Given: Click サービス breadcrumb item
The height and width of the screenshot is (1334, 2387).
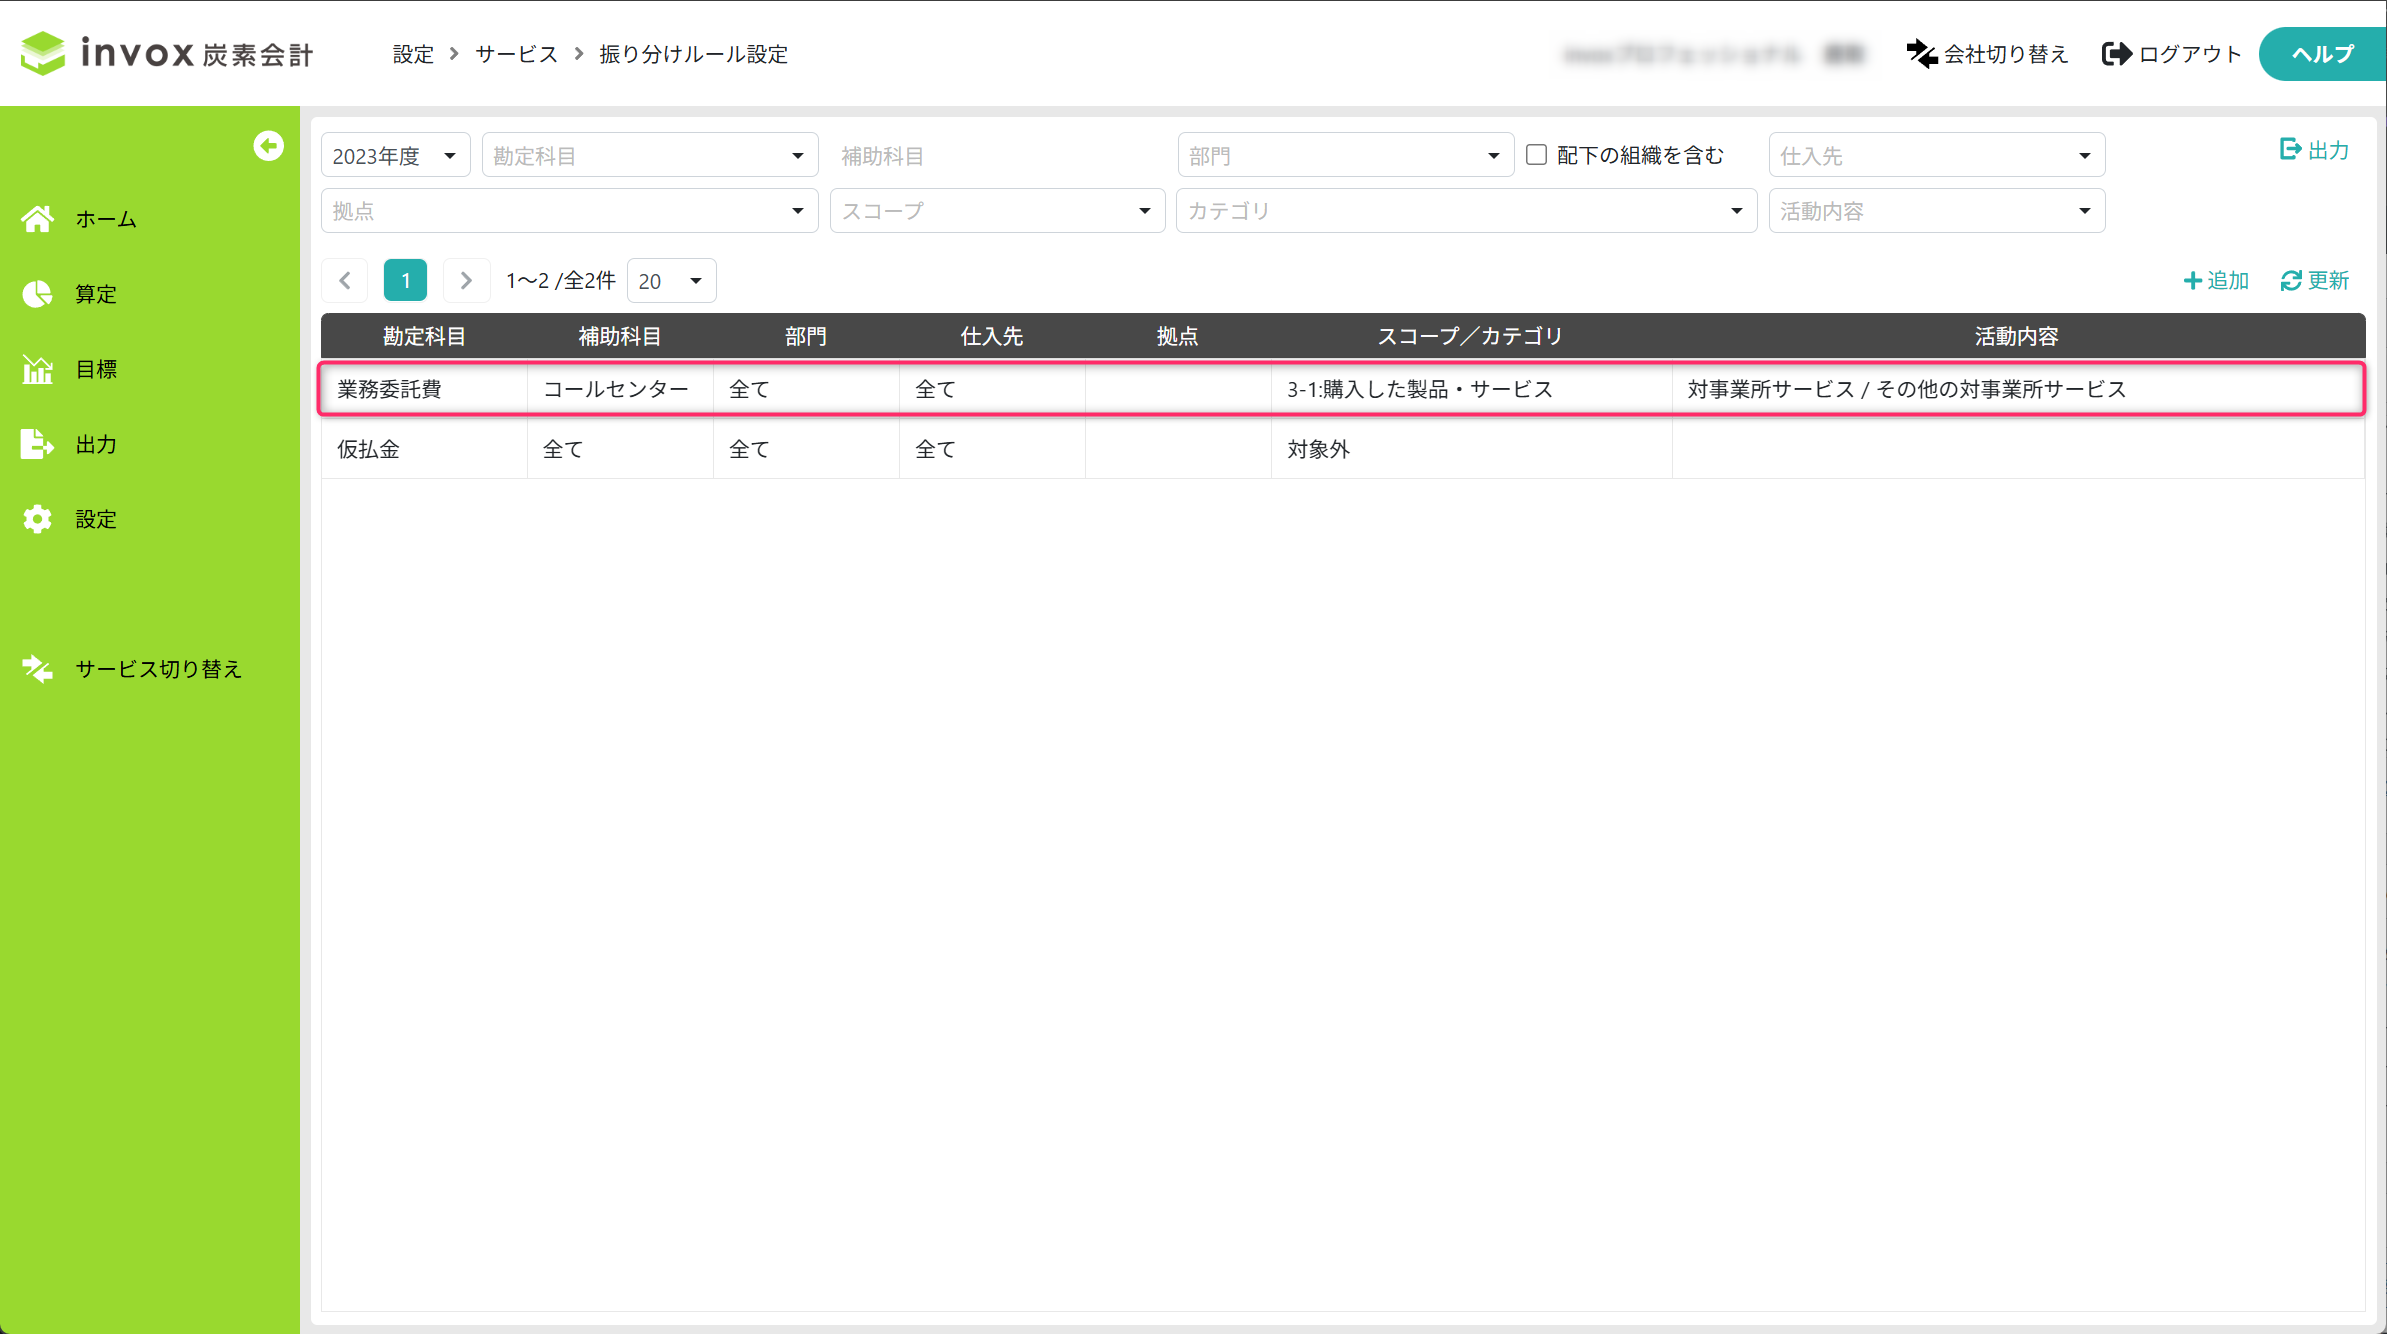Looking at the screenshot, I should click(516, 54).
